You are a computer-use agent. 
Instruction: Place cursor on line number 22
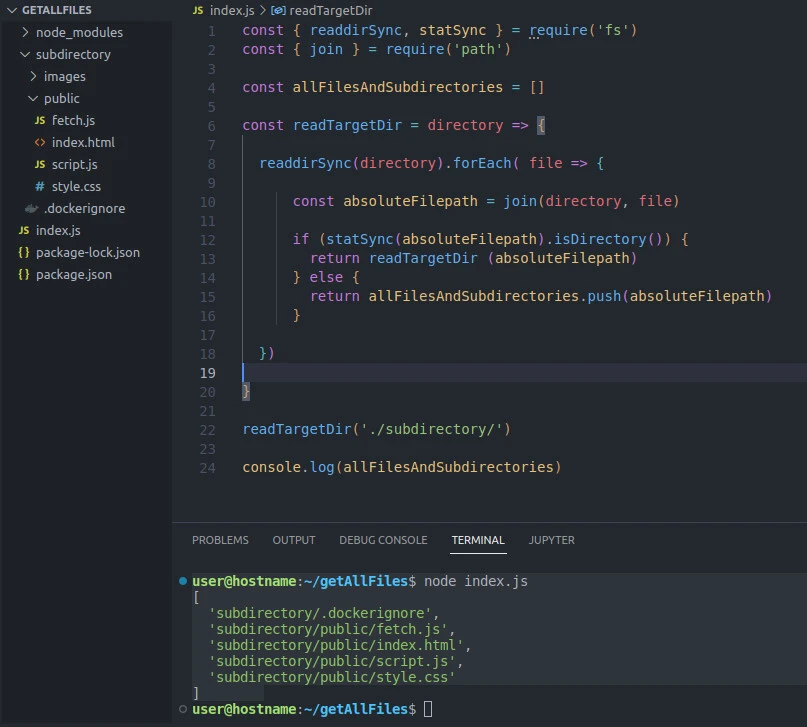pyautogui.click(x=207, y=430)
